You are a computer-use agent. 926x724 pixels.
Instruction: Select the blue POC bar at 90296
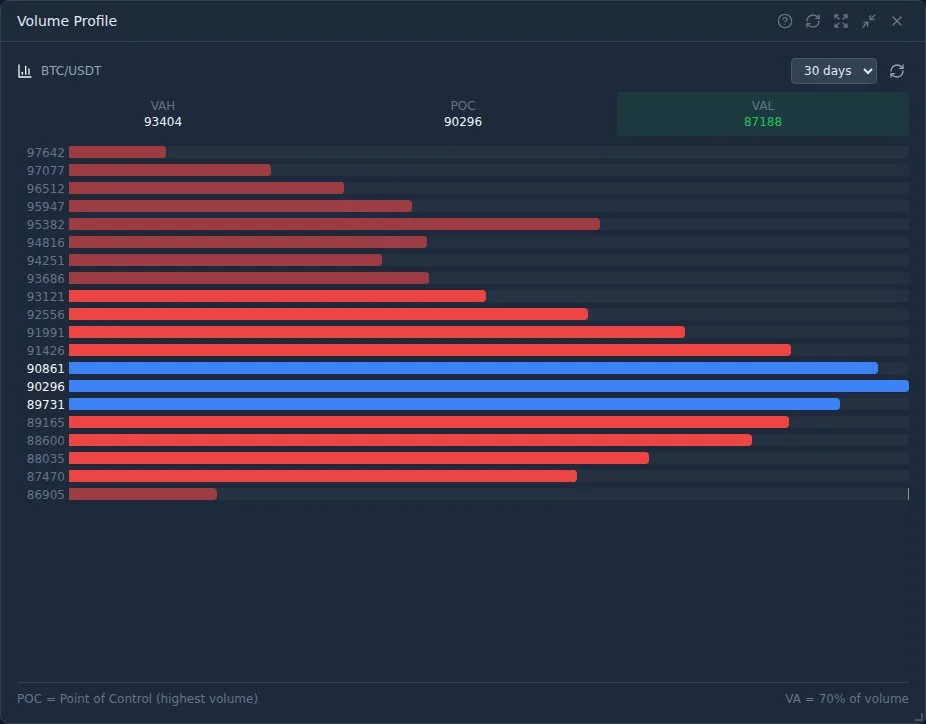pos(489,386)
